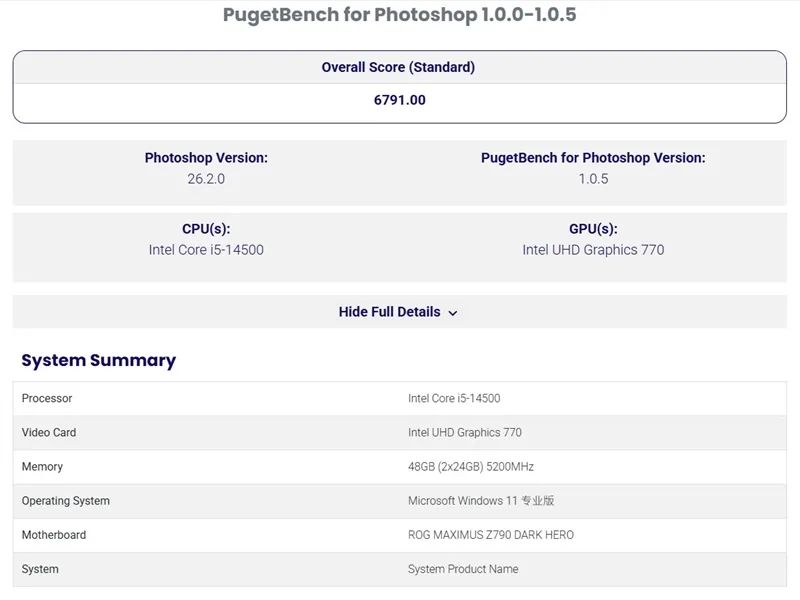
Task: Select the 1.0.5 benchmark version value
Action: tap(593, 179)
